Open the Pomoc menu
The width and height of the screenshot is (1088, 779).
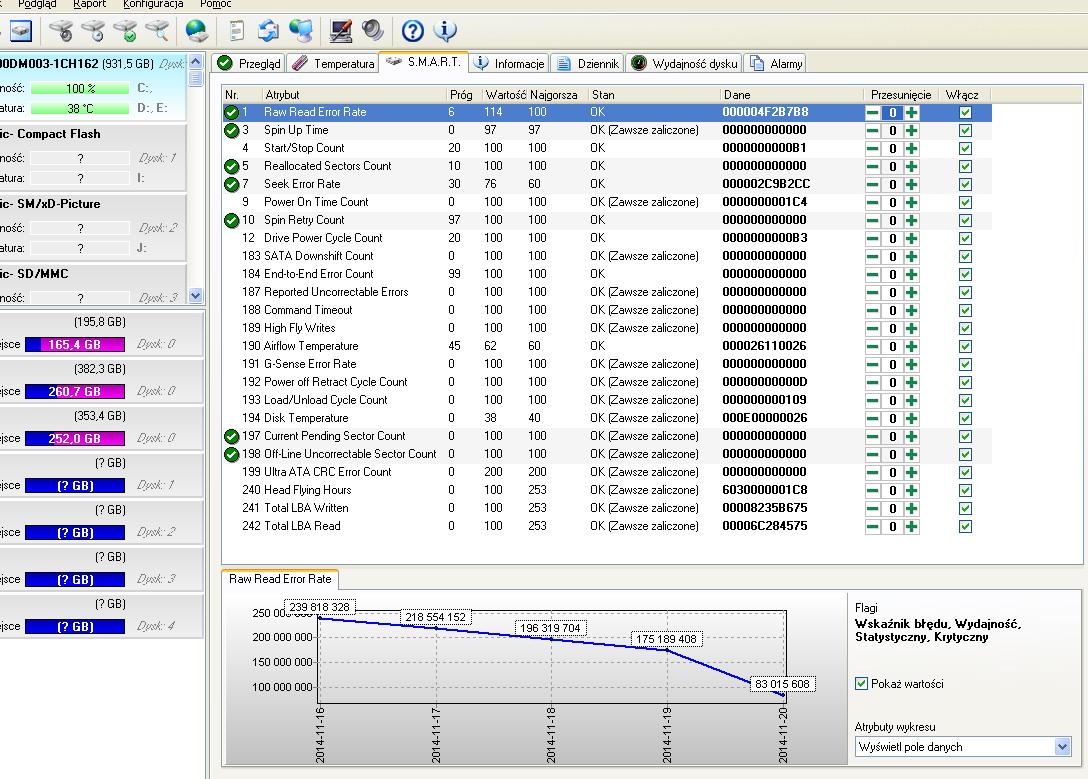(216, 4)
